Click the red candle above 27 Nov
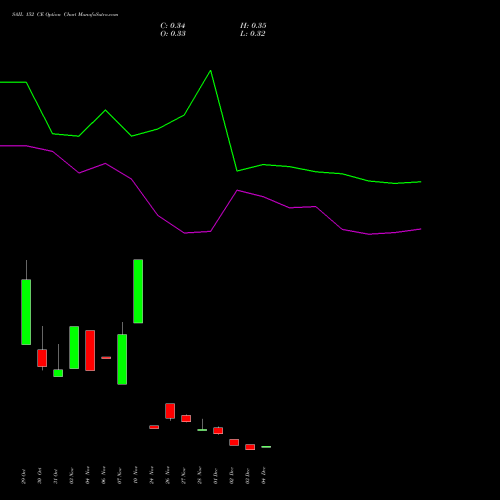Image resolution: width=500 pixels, height=500 pixels. click(186, 418)
